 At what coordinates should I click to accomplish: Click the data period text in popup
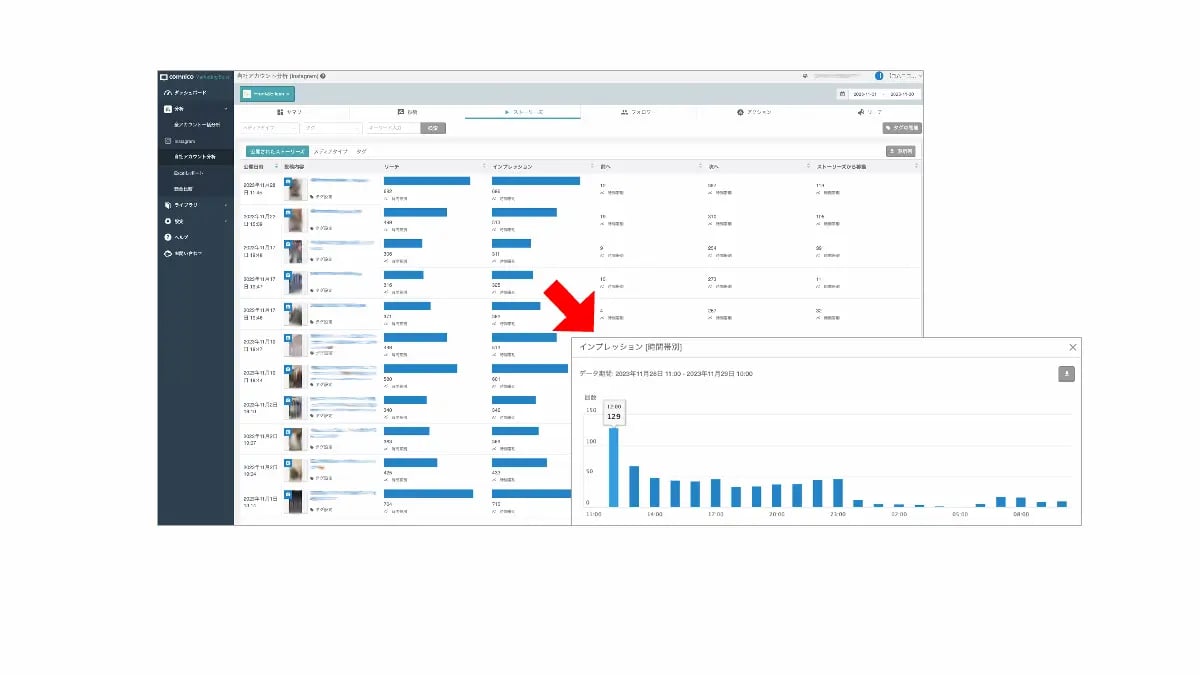(x=666, y=373)
